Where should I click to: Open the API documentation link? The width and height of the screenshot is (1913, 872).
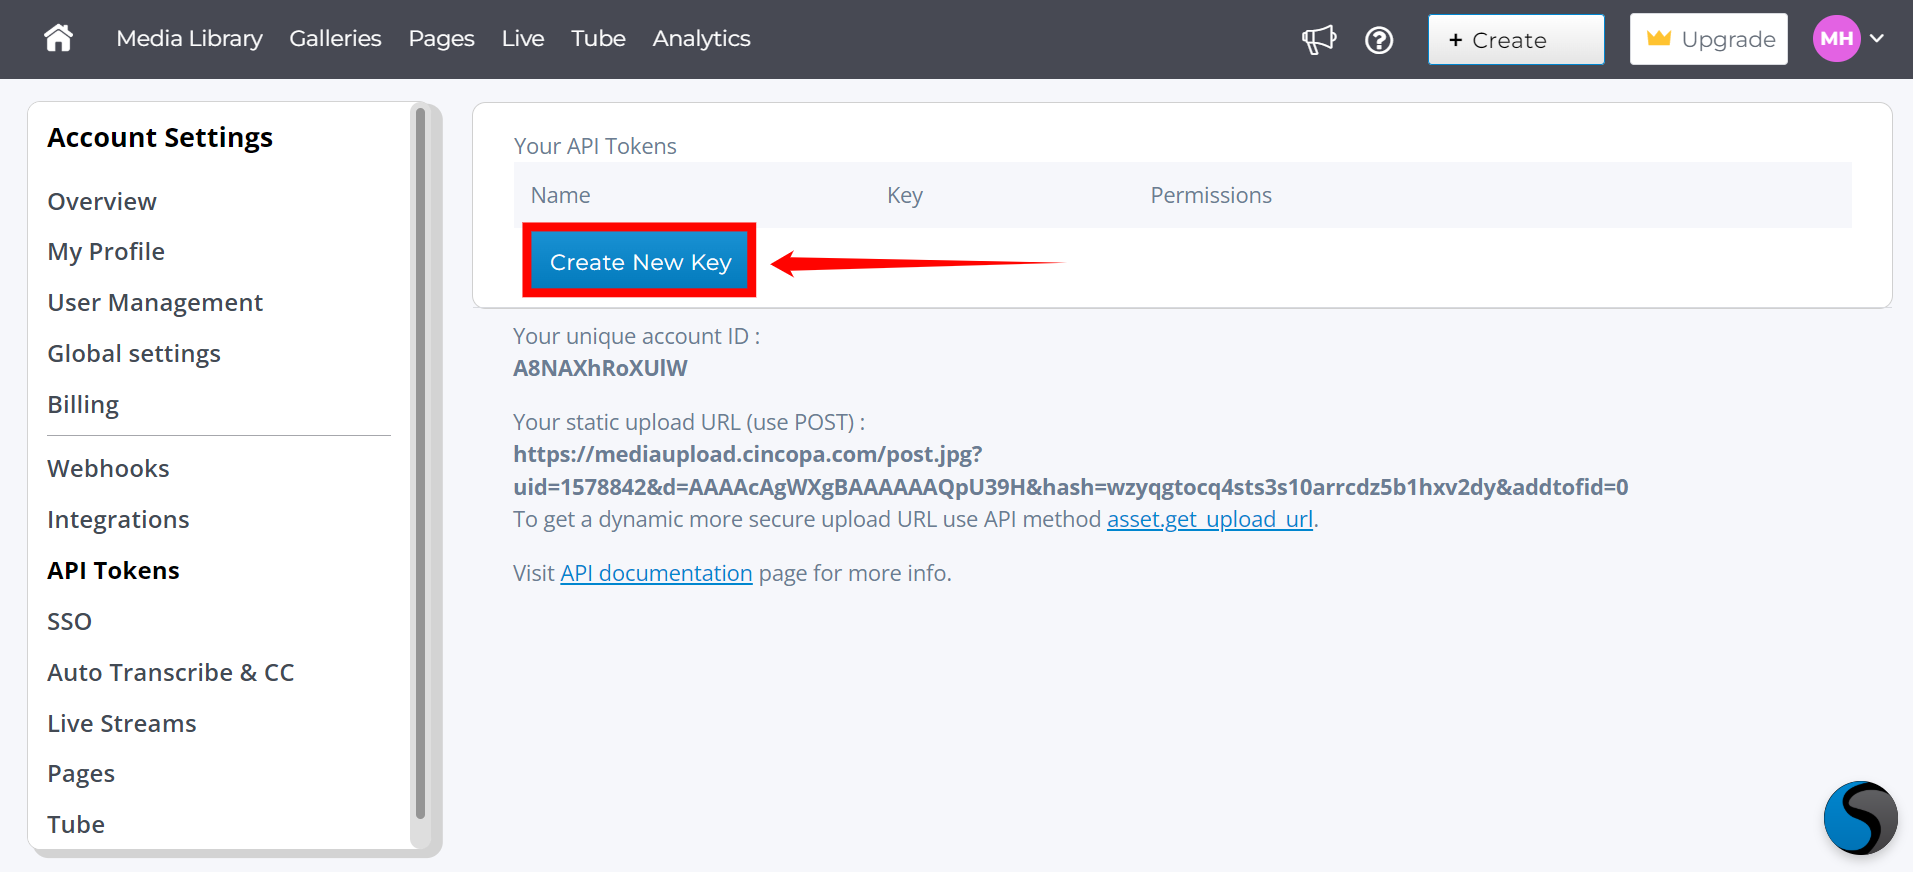[x=656, y=573]
